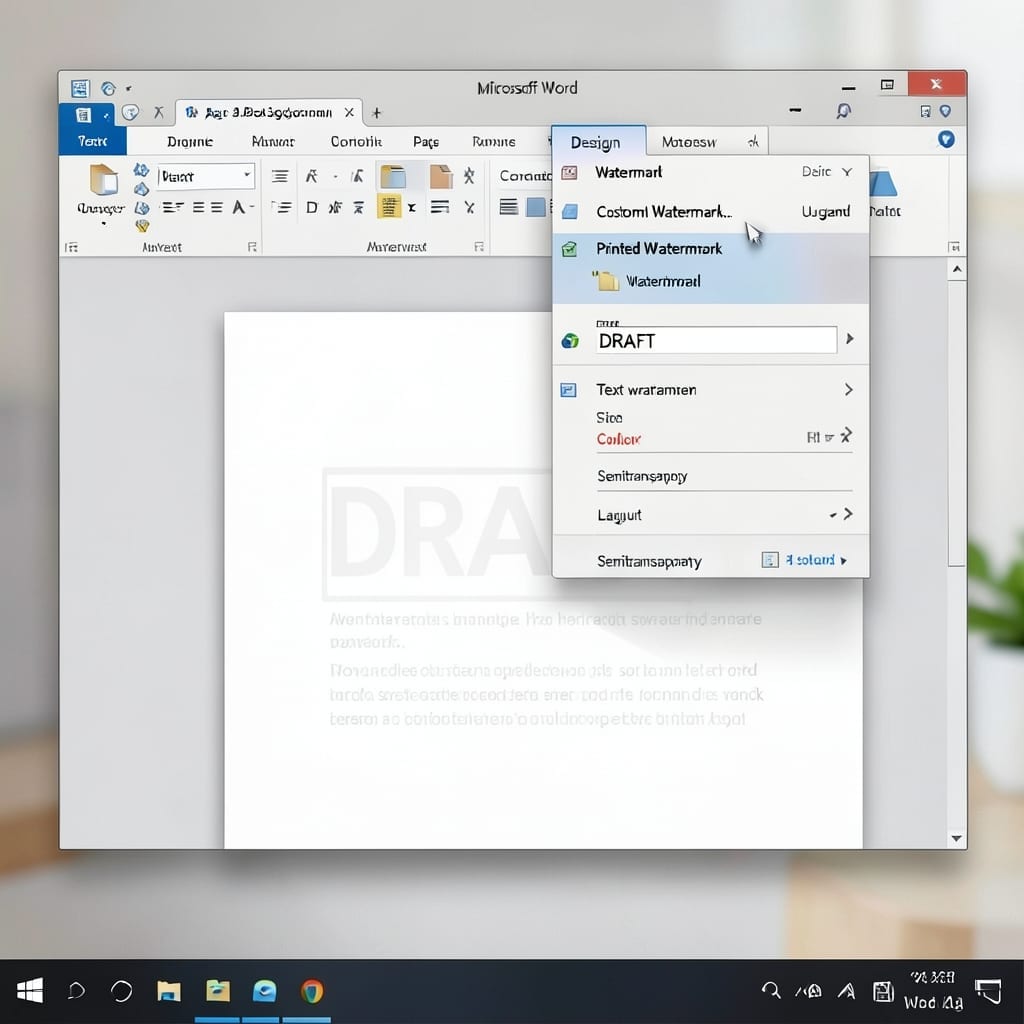The image size is (1024, 1024).
Task: Open the 4 solard dropdown link
Action: click(x=816, y=560)
